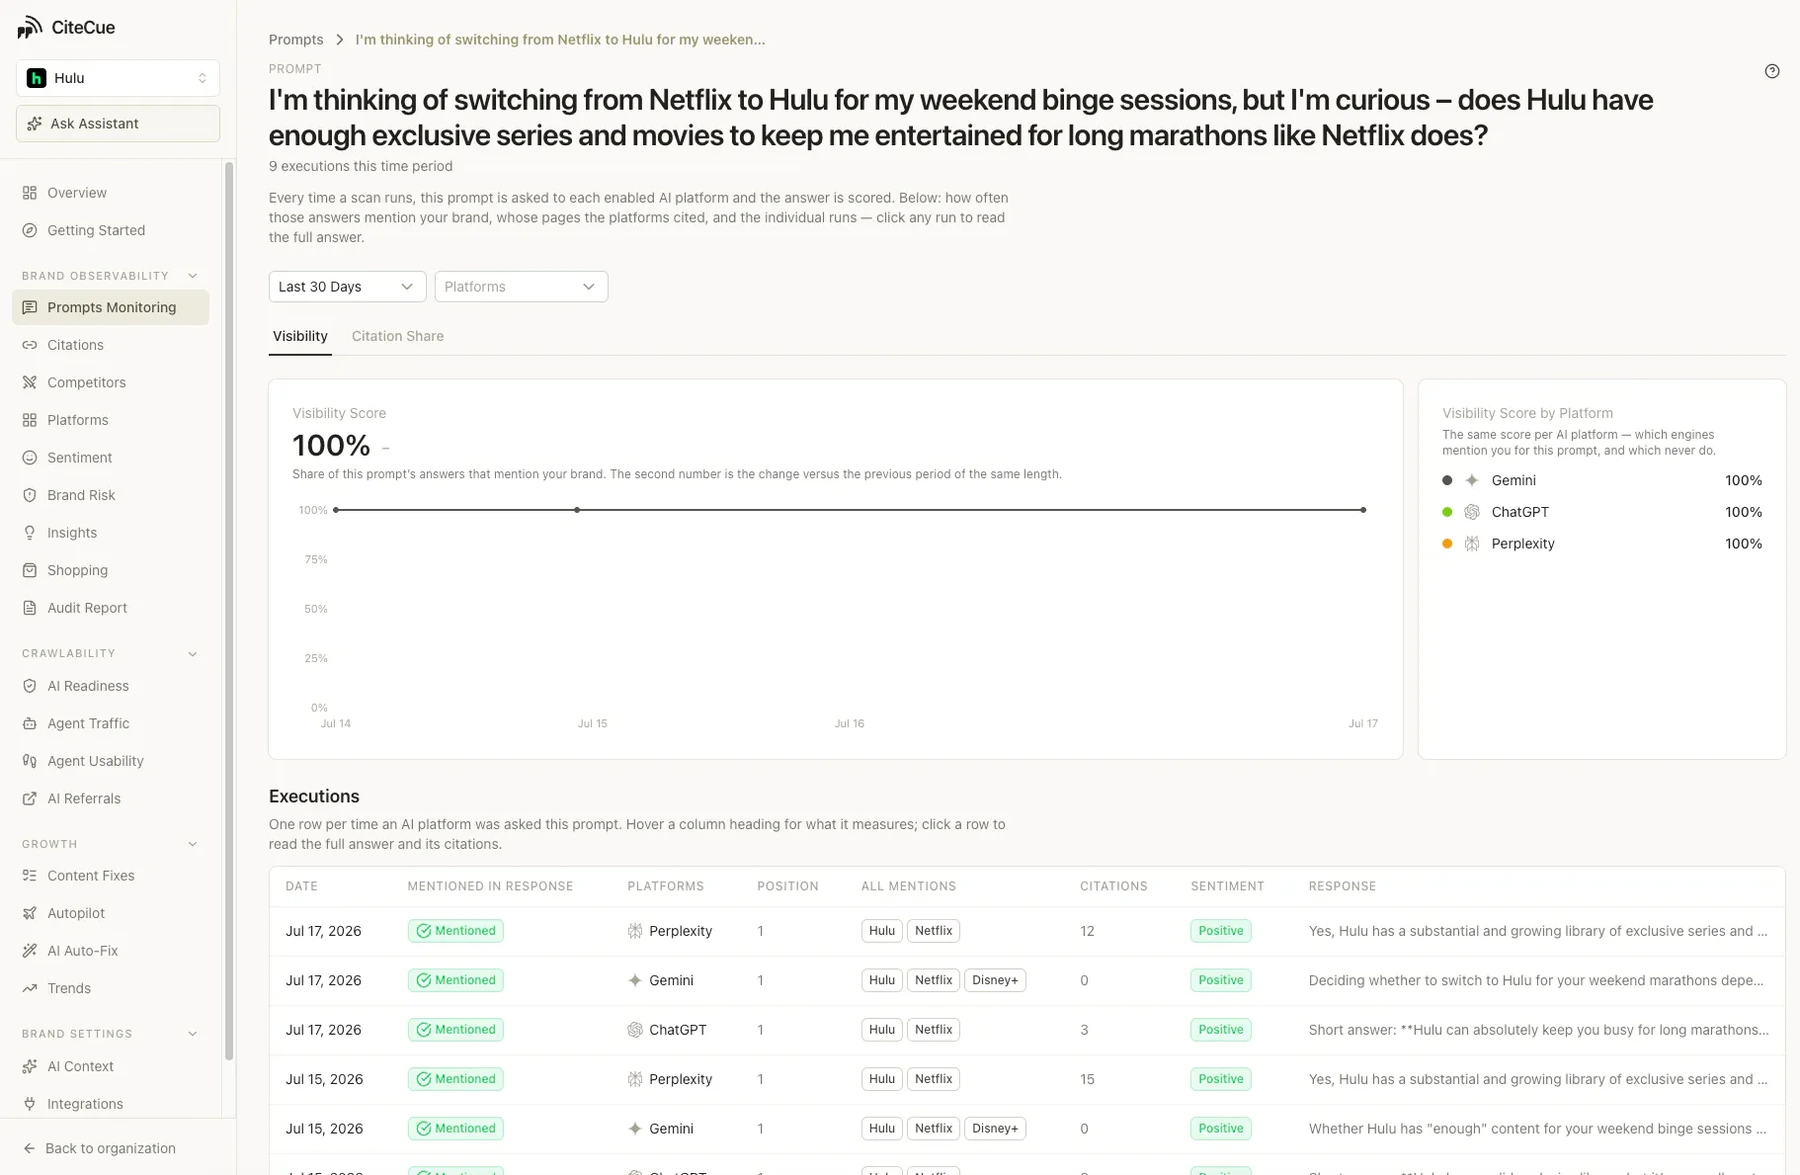Click the Sentiment smiley icon

30,457
